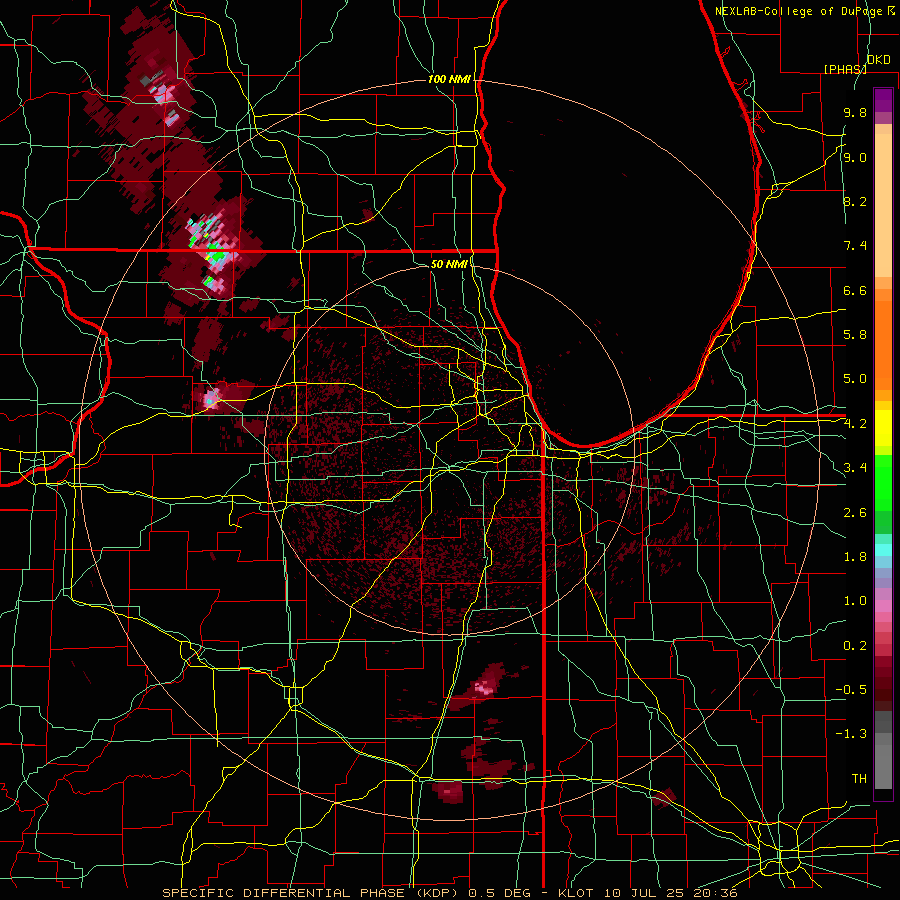
Task: Click the 5.8 legend value
Action: point(855,335)
